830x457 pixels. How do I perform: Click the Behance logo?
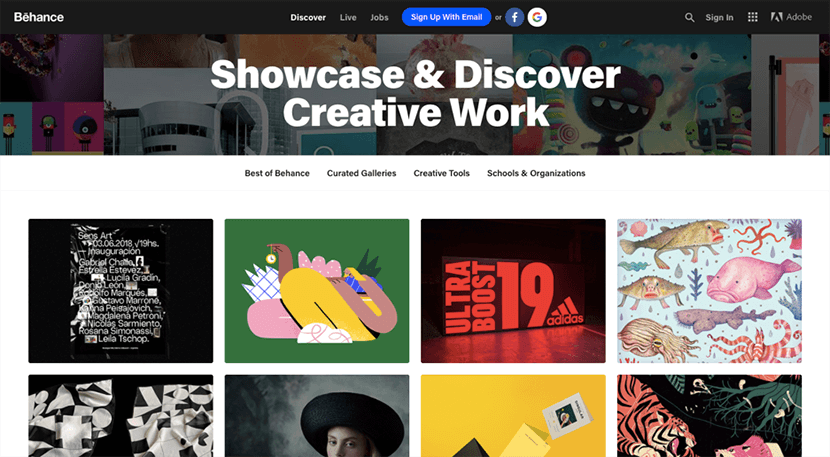(x=39, y=17)
